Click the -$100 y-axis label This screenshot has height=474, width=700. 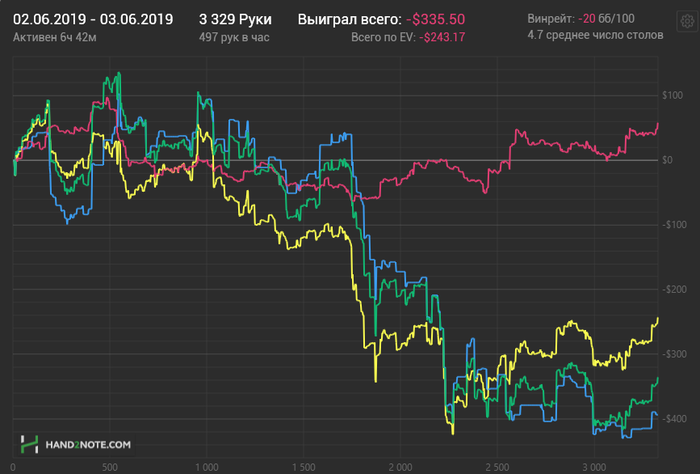[674, 225]
